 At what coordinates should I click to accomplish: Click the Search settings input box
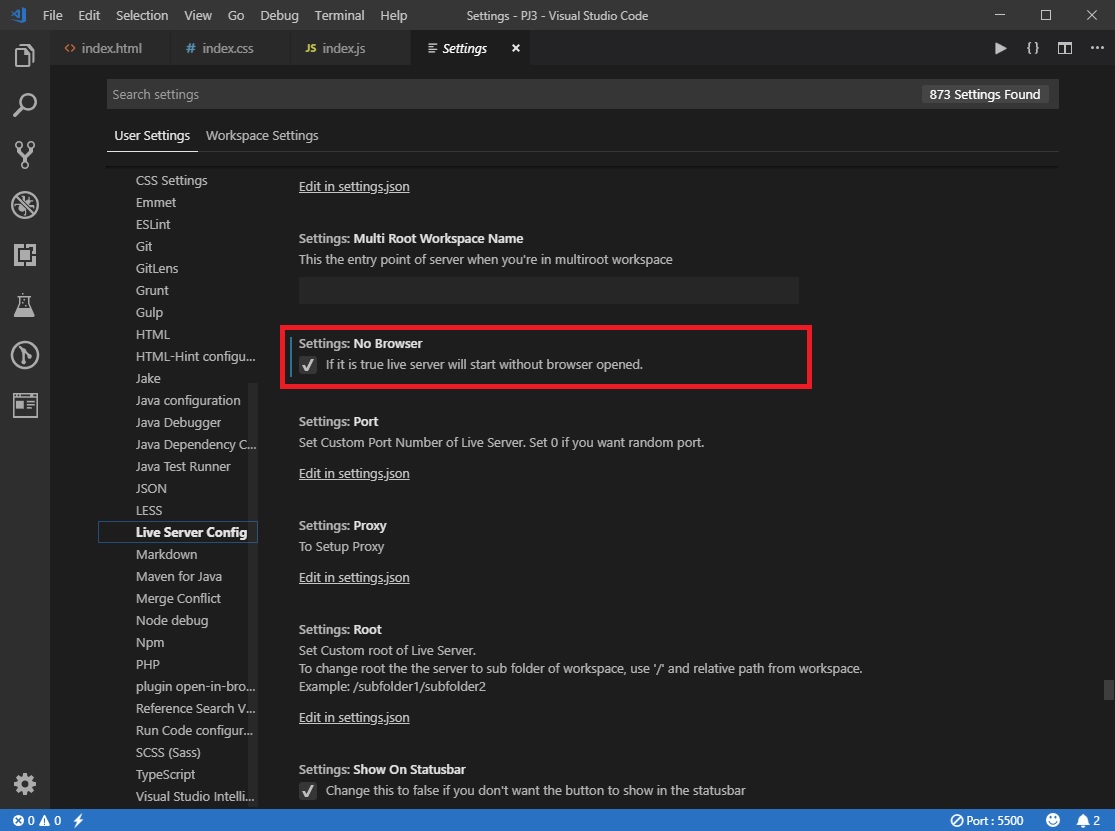pyautogui.click(x=512, y=95)
